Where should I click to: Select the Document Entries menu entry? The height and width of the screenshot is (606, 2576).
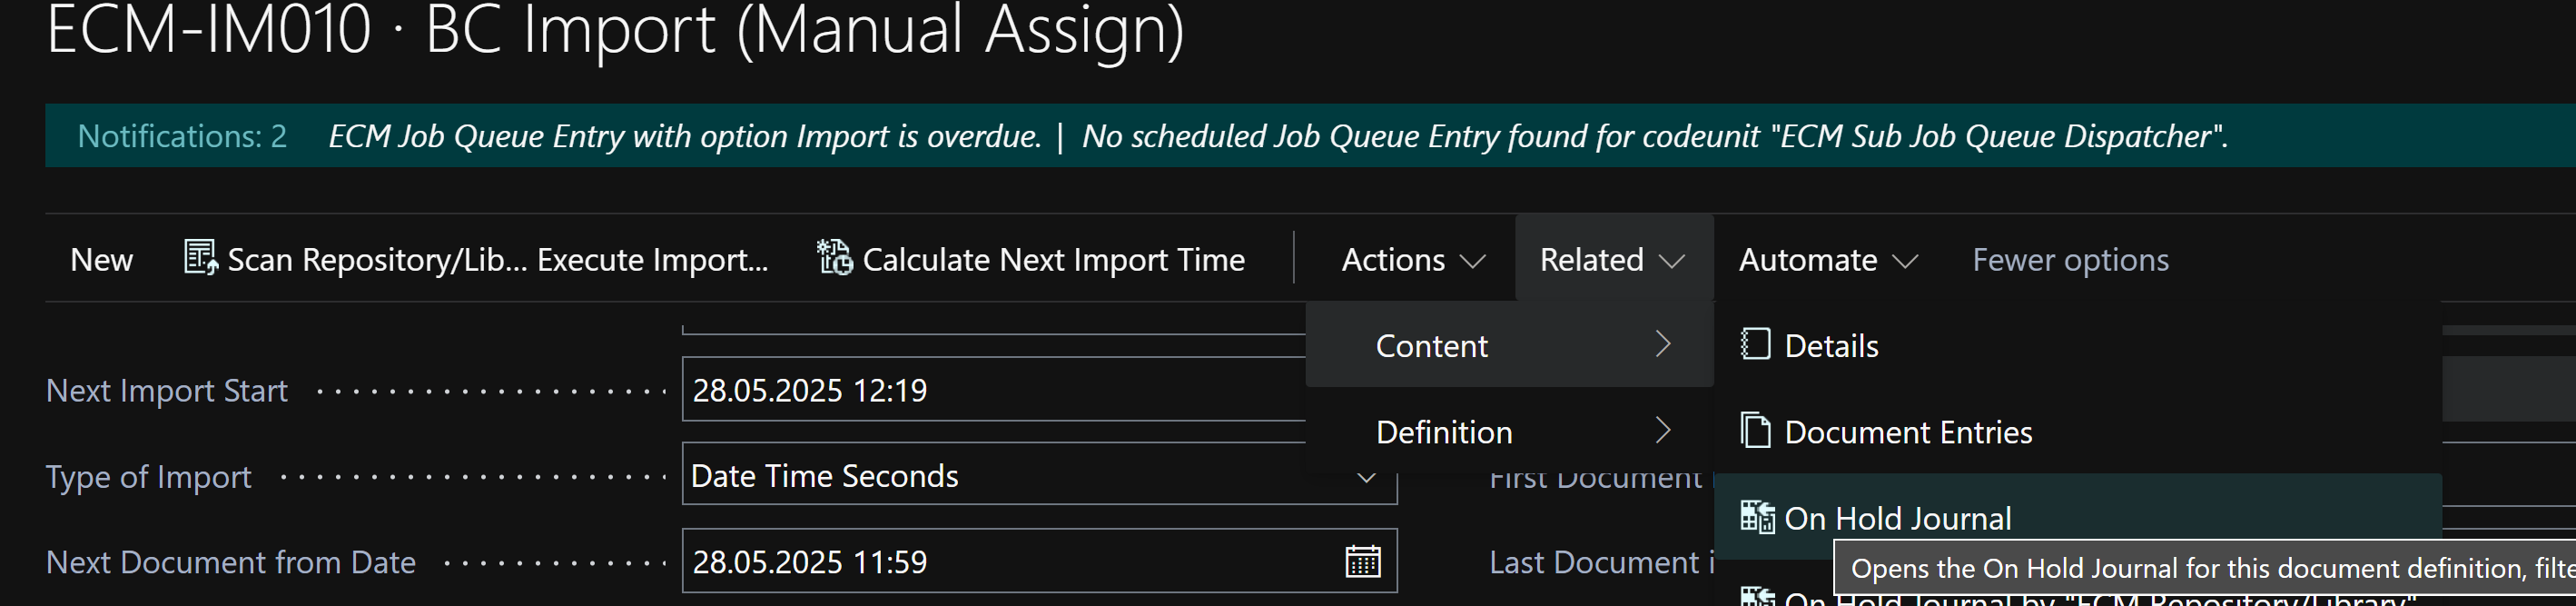coord(1907,432)
